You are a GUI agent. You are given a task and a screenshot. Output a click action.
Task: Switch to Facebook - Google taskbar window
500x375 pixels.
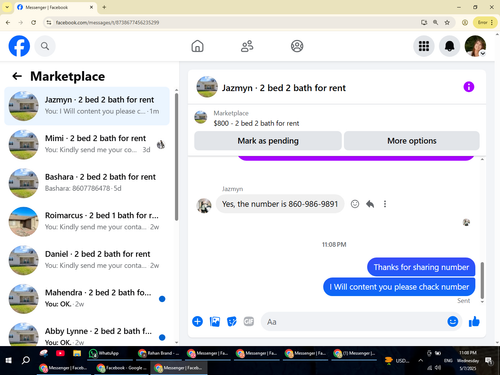pyautogui.click(x=122, y=368)
